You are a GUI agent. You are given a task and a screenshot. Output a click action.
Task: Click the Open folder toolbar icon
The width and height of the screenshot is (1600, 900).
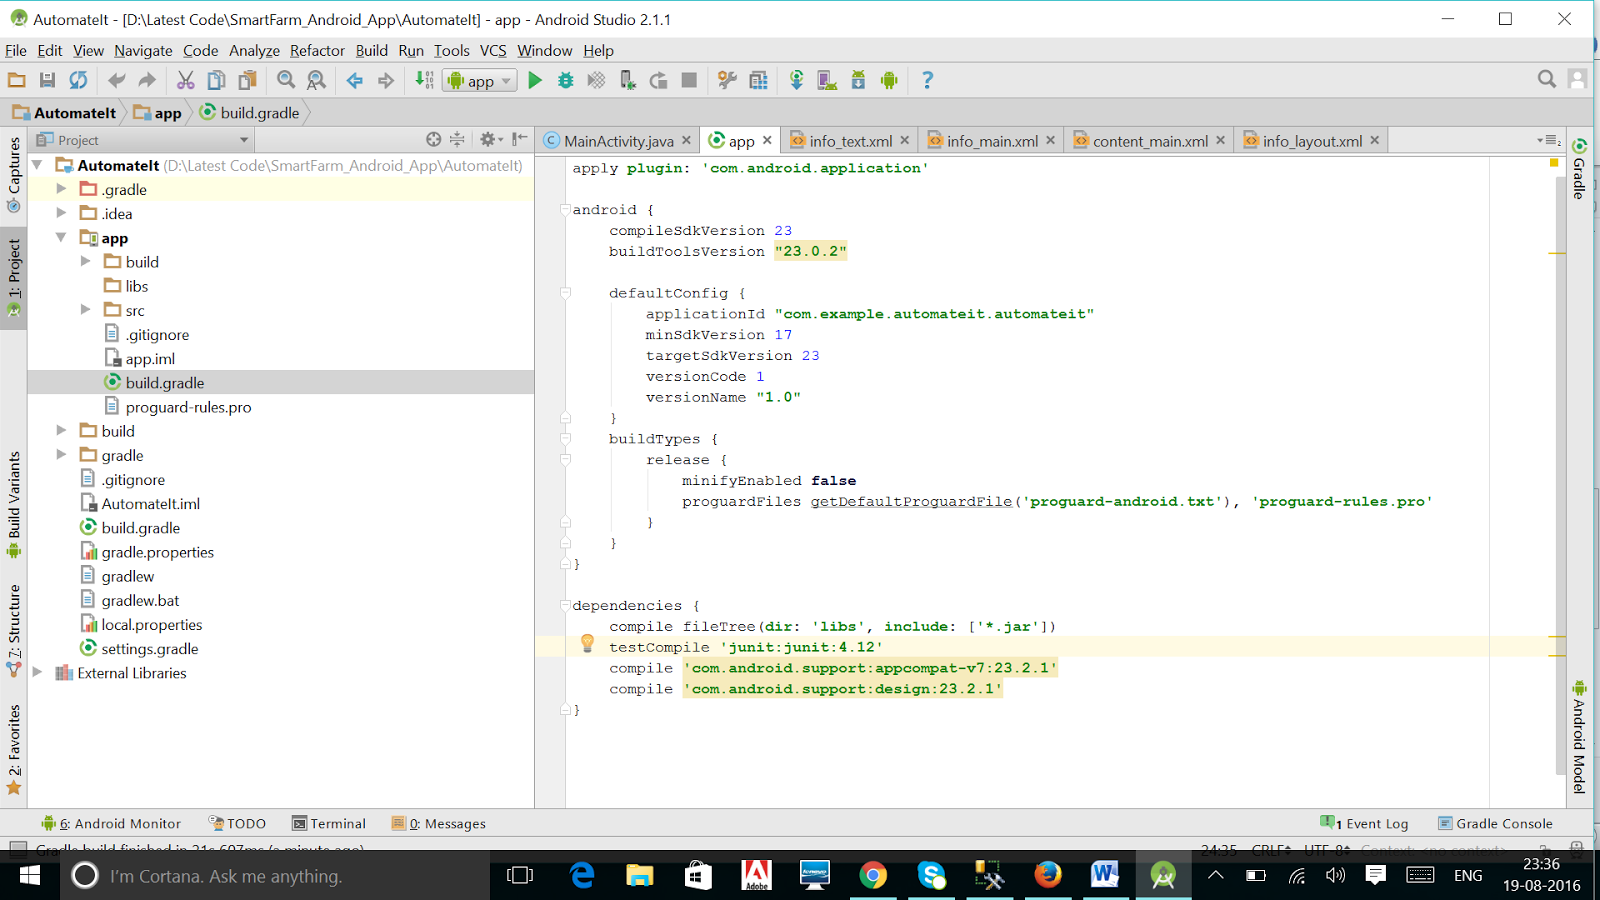pos(17,80)
